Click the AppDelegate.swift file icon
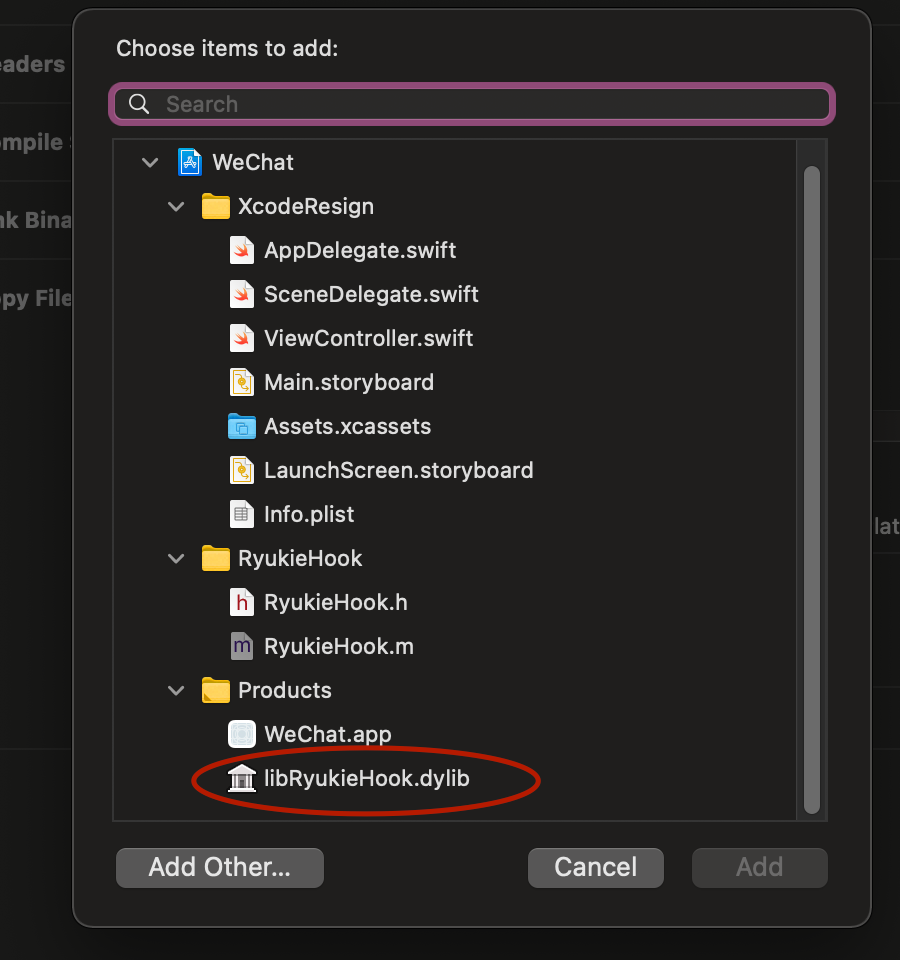 tap(242, 250)
